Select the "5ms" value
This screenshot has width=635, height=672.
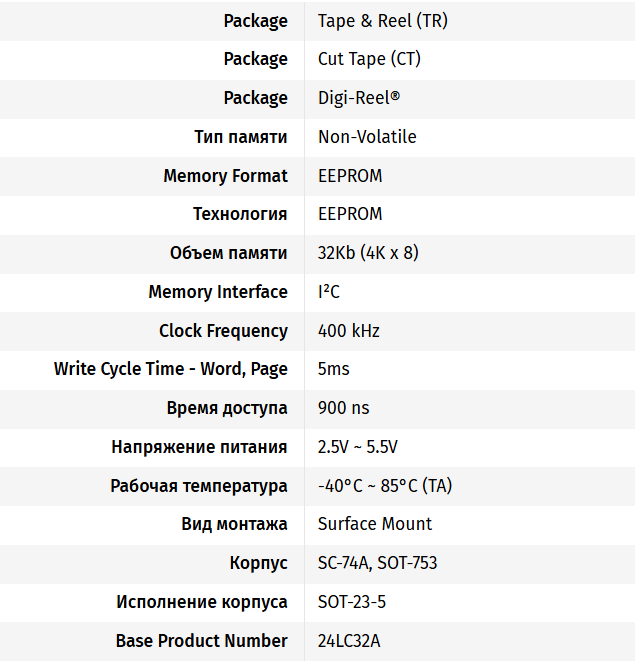[x=334, y=369]
